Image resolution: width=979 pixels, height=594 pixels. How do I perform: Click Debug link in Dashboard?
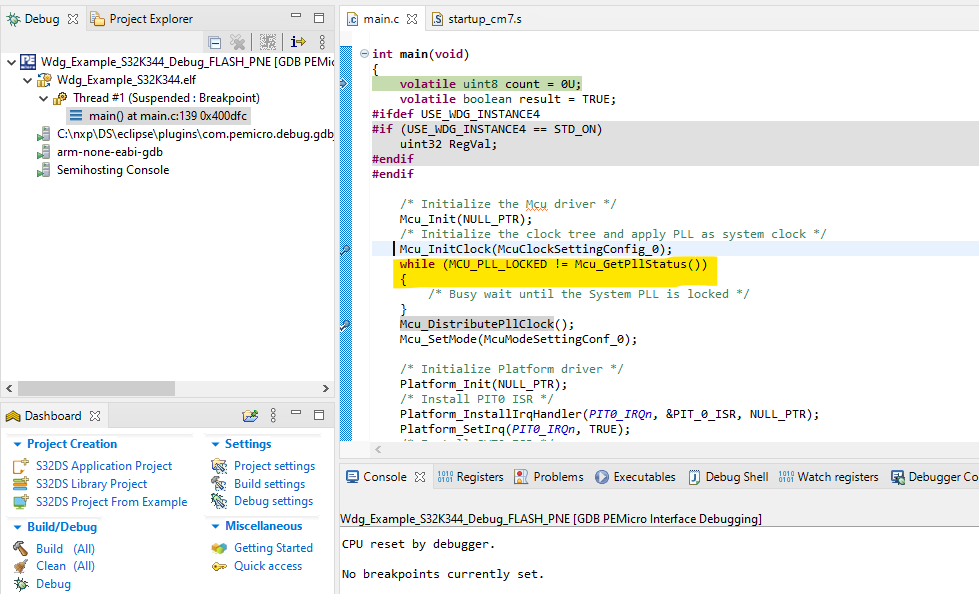[53, 584]
